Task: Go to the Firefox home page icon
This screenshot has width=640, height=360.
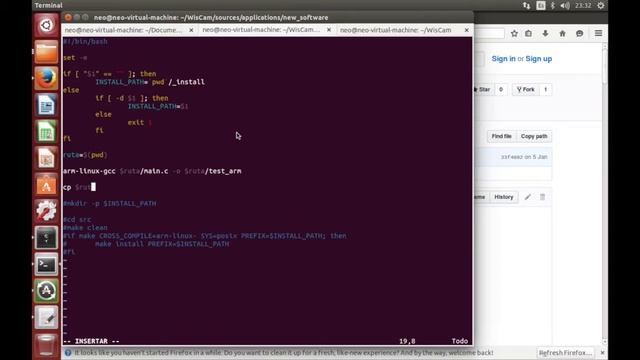Action: coord(562,33)
